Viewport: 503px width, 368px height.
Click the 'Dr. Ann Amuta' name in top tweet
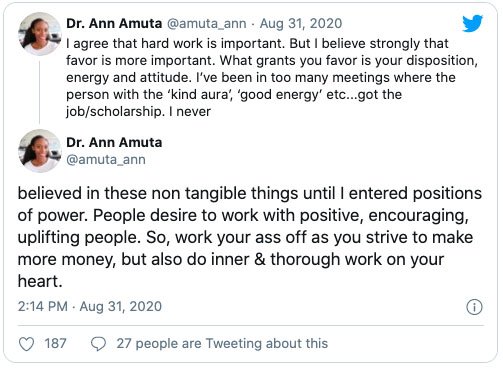point(114,23)
